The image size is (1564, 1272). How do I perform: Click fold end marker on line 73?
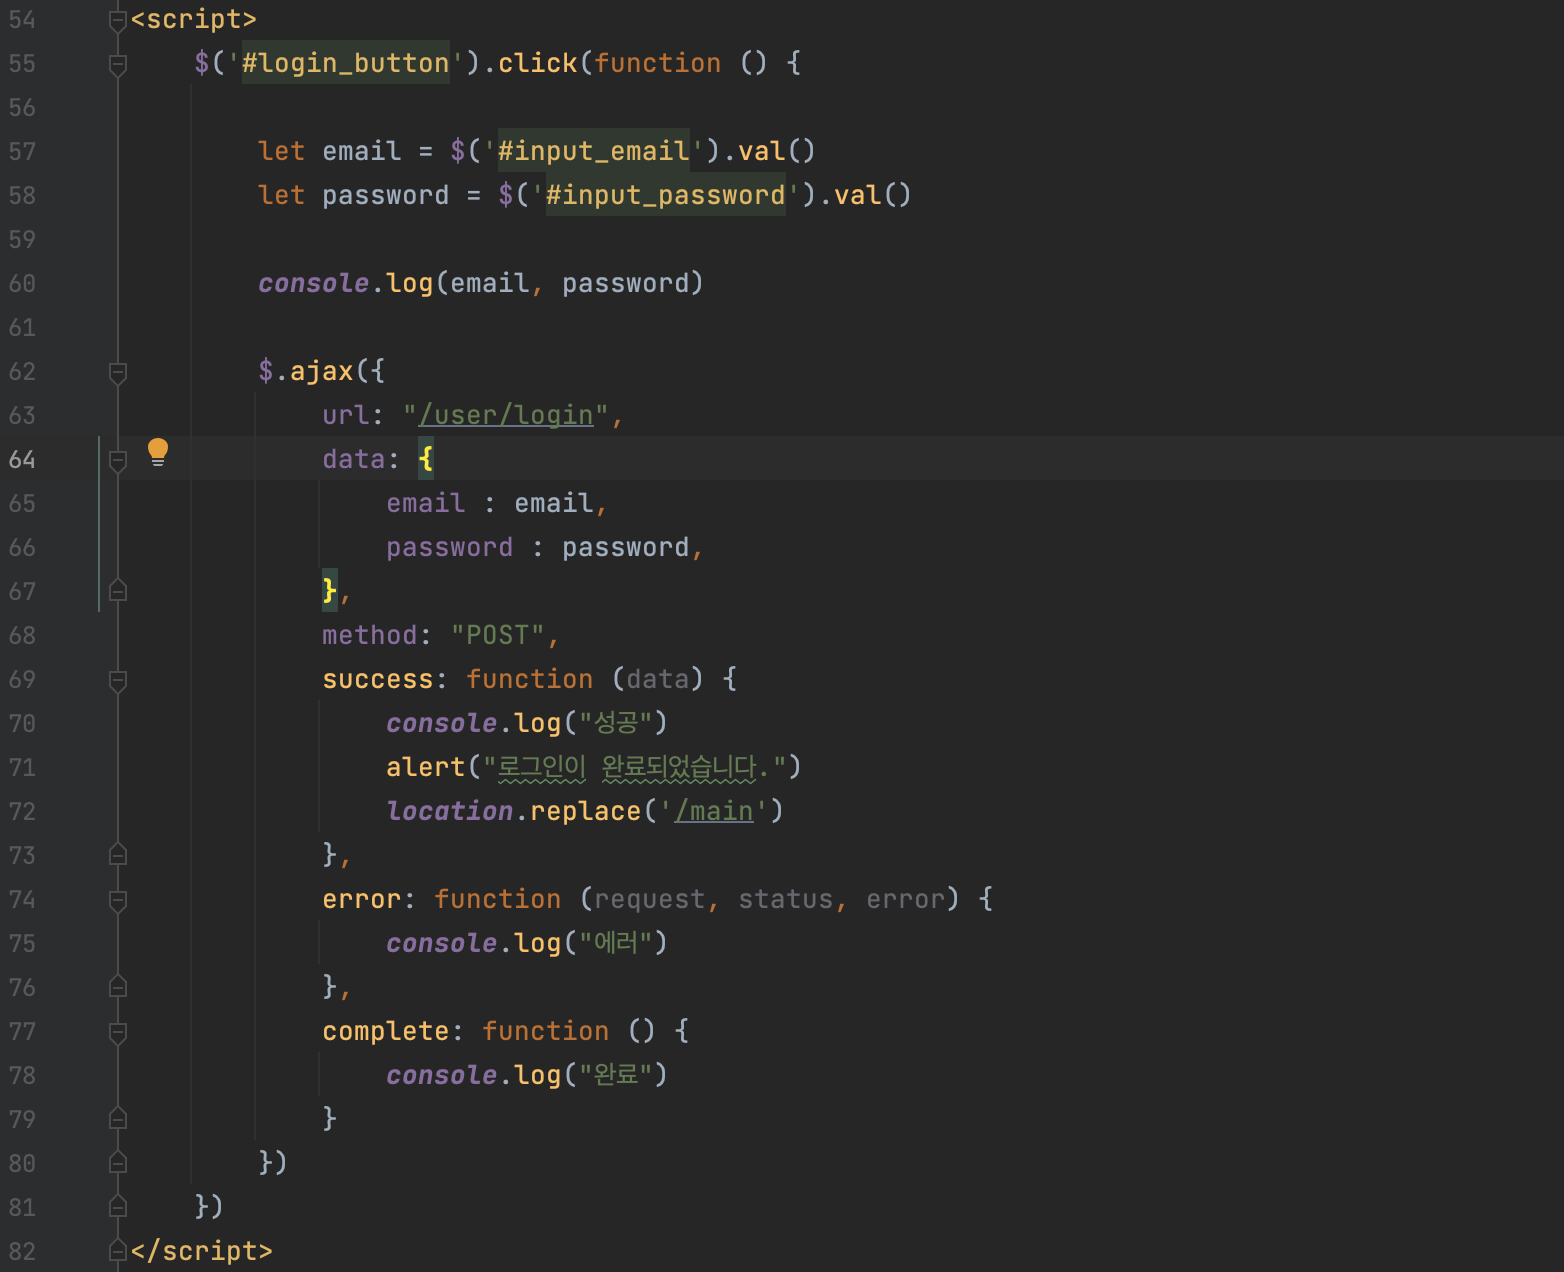(118, 855)
